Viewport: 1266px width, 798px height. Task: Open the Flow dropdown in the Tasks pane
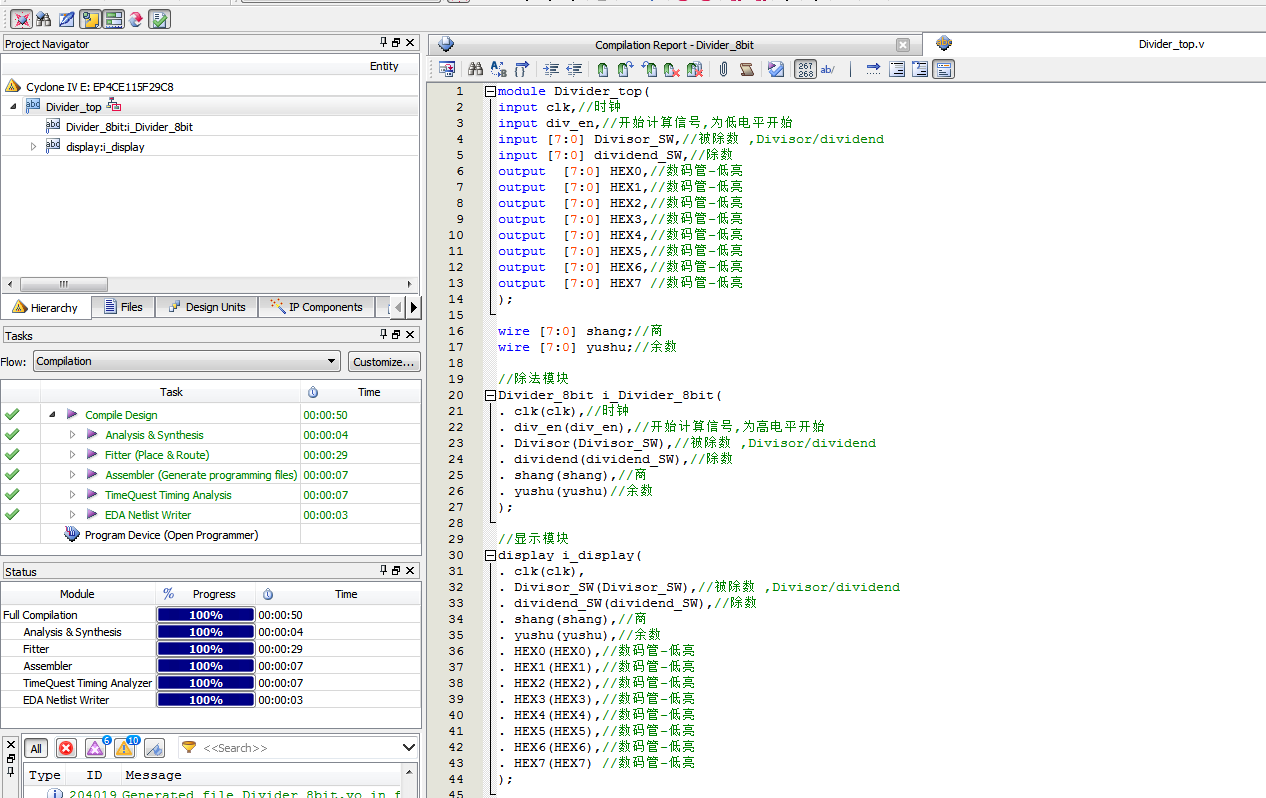330,361
